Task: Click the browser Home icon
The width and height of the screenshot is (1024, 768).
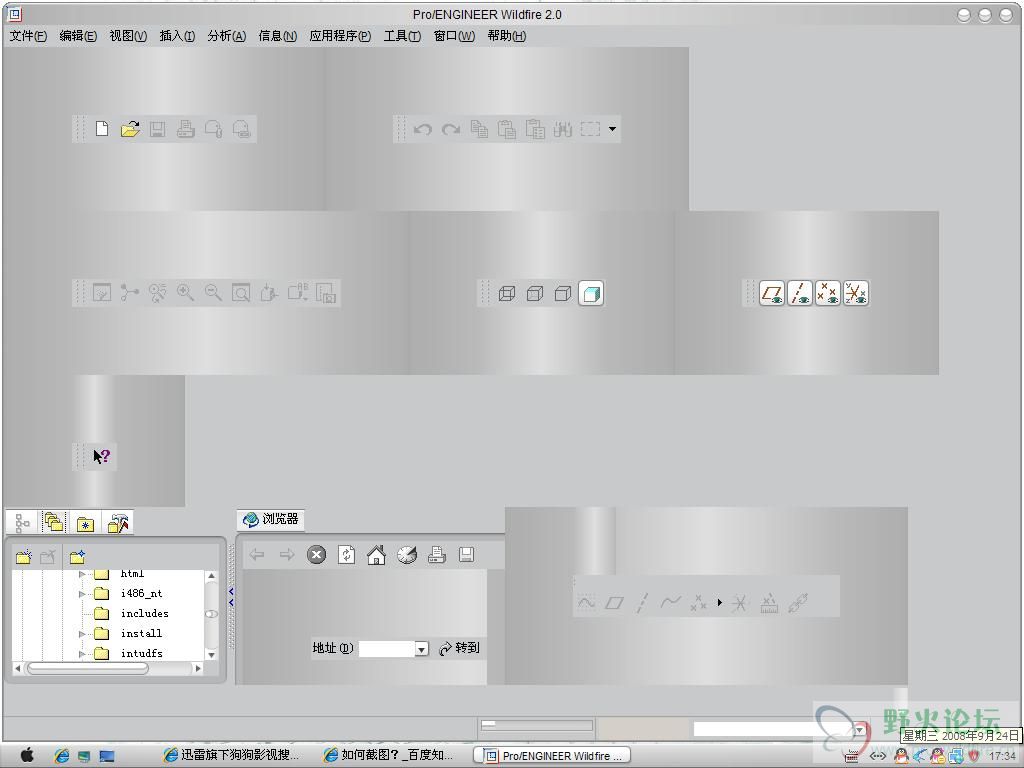Action: (x=376, y=555)
